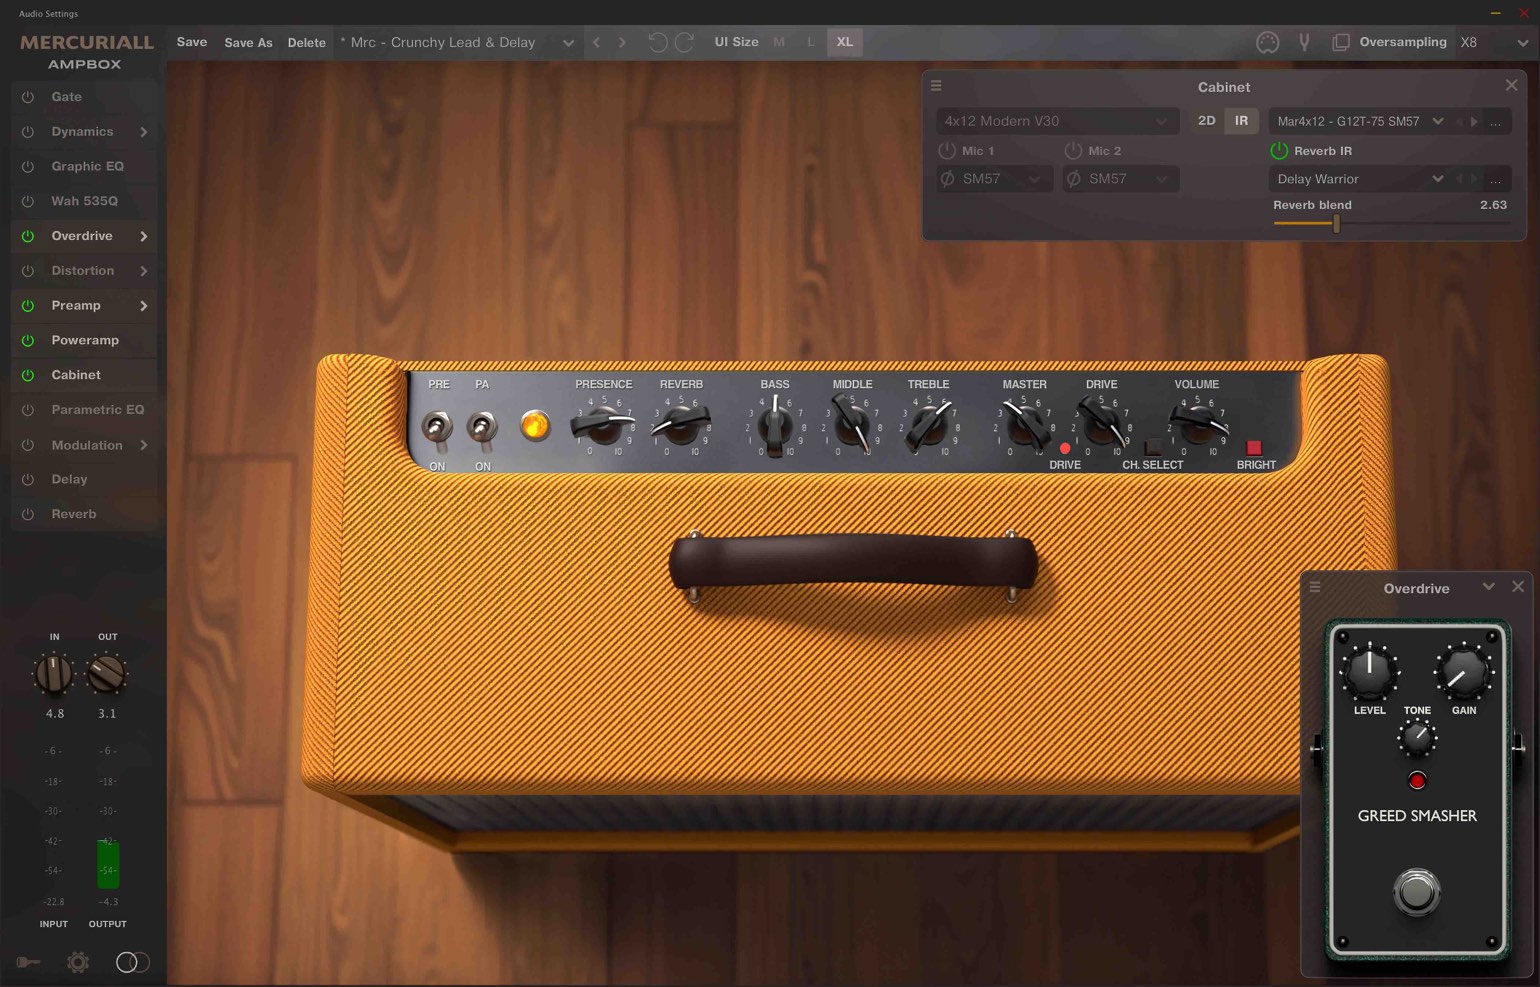Screen dimensions: 1540x987
Task: Click the Delete preset button
Action: coord(306,43)
